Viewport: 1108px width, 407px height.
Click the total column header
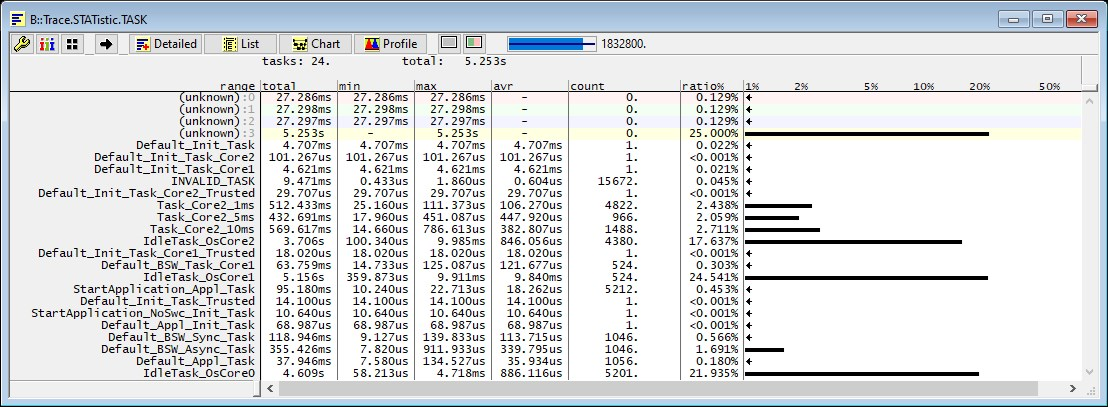tap(298, 87)
